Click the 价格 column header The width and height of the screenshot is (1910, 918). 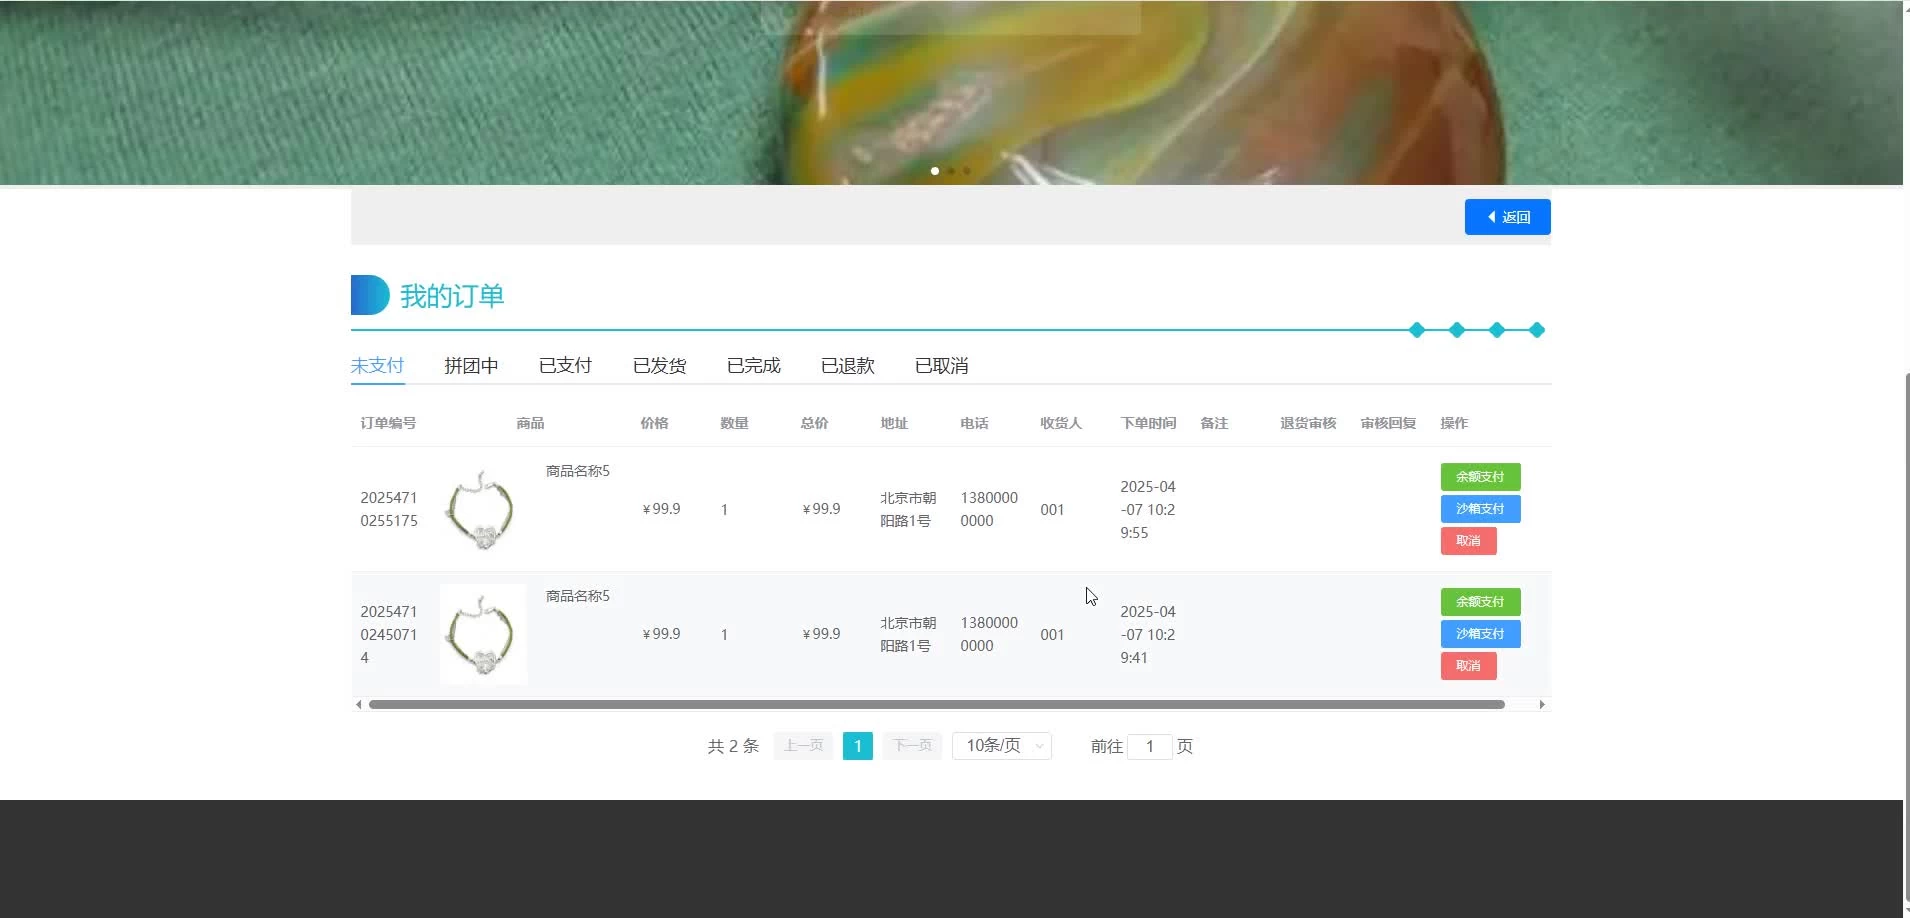pyautogui.click(x=654, y=423)
